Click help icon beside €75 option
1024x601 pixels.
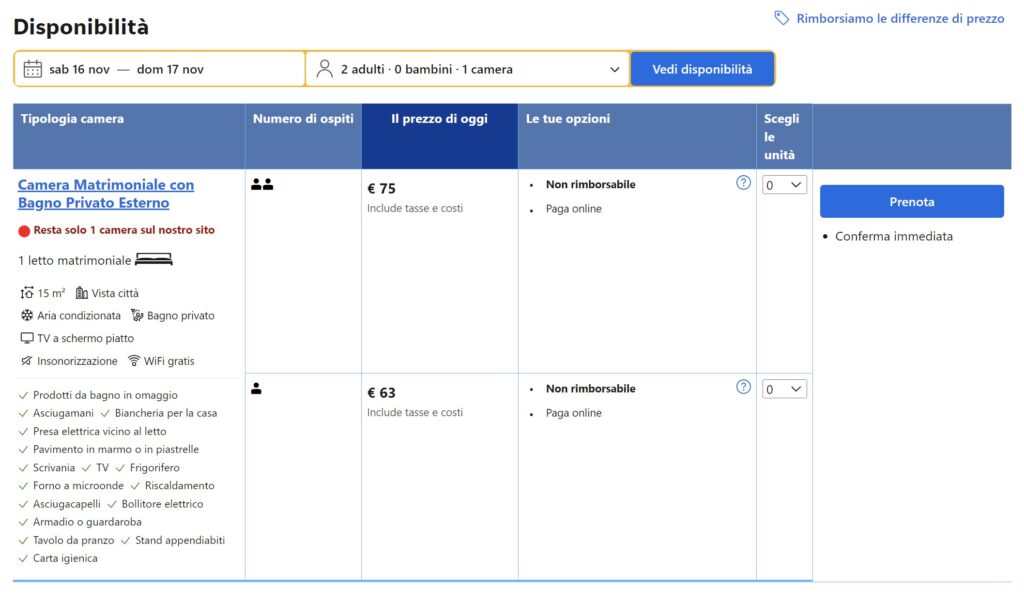click(743, 183)
